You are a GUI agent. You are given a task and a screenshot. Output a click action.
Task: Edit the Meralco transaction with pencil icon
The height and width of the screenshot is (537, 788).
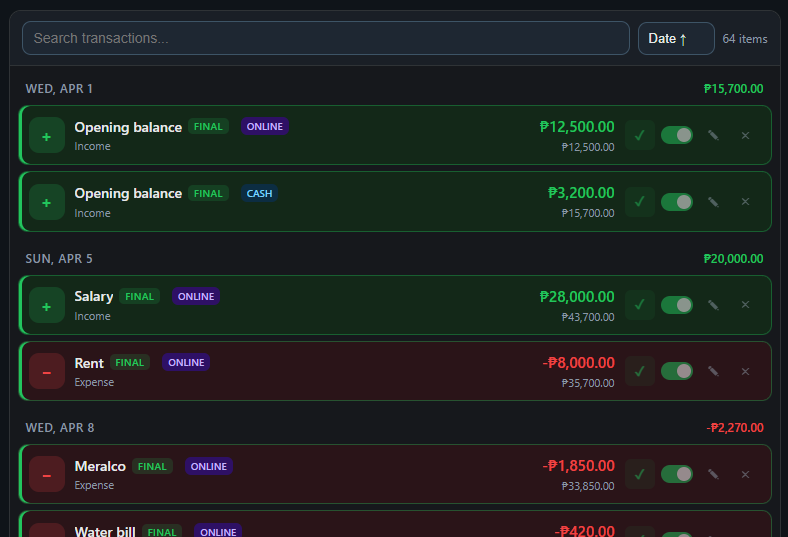coord(713,474)
